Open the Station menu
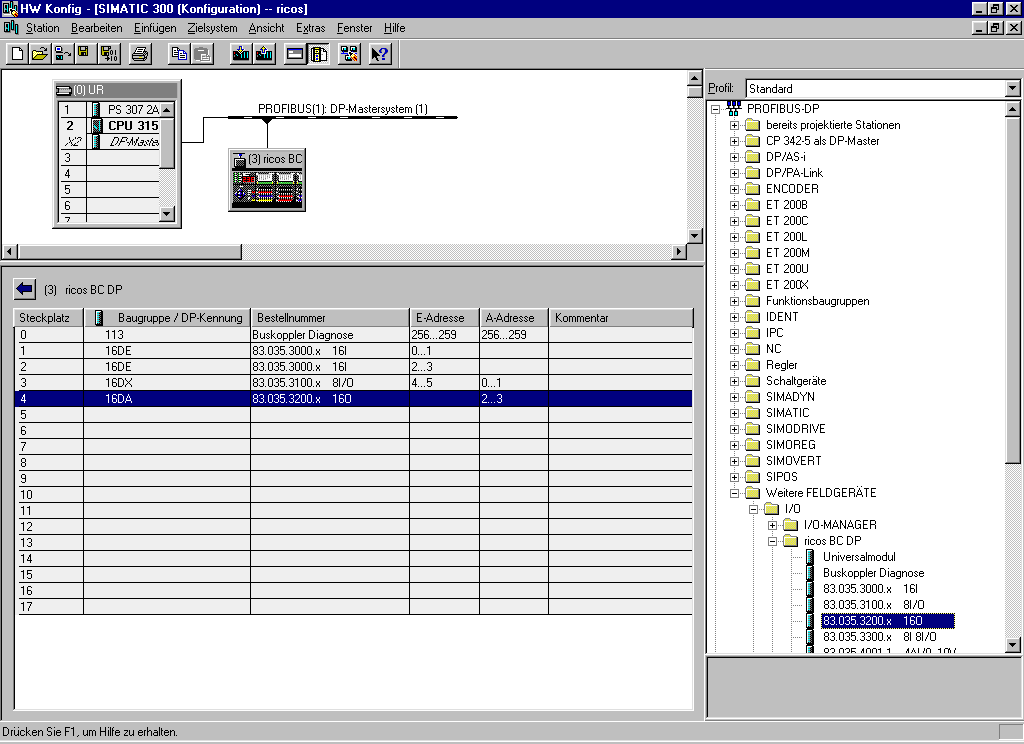 click(42, 28)
